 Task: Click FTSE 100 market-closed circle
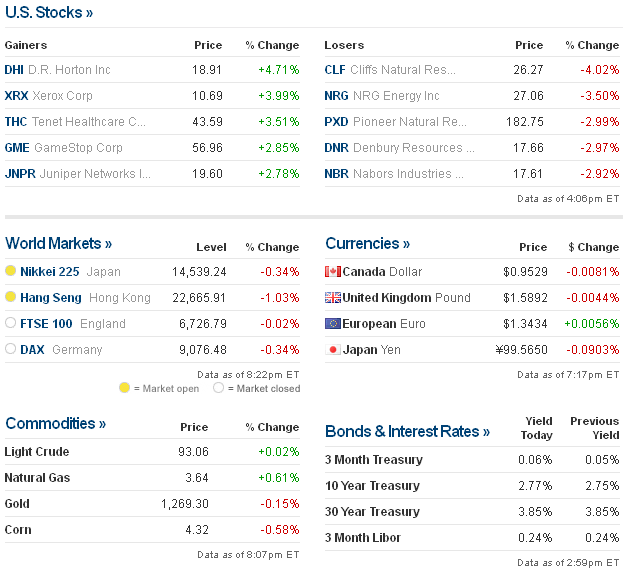[11, 323]
